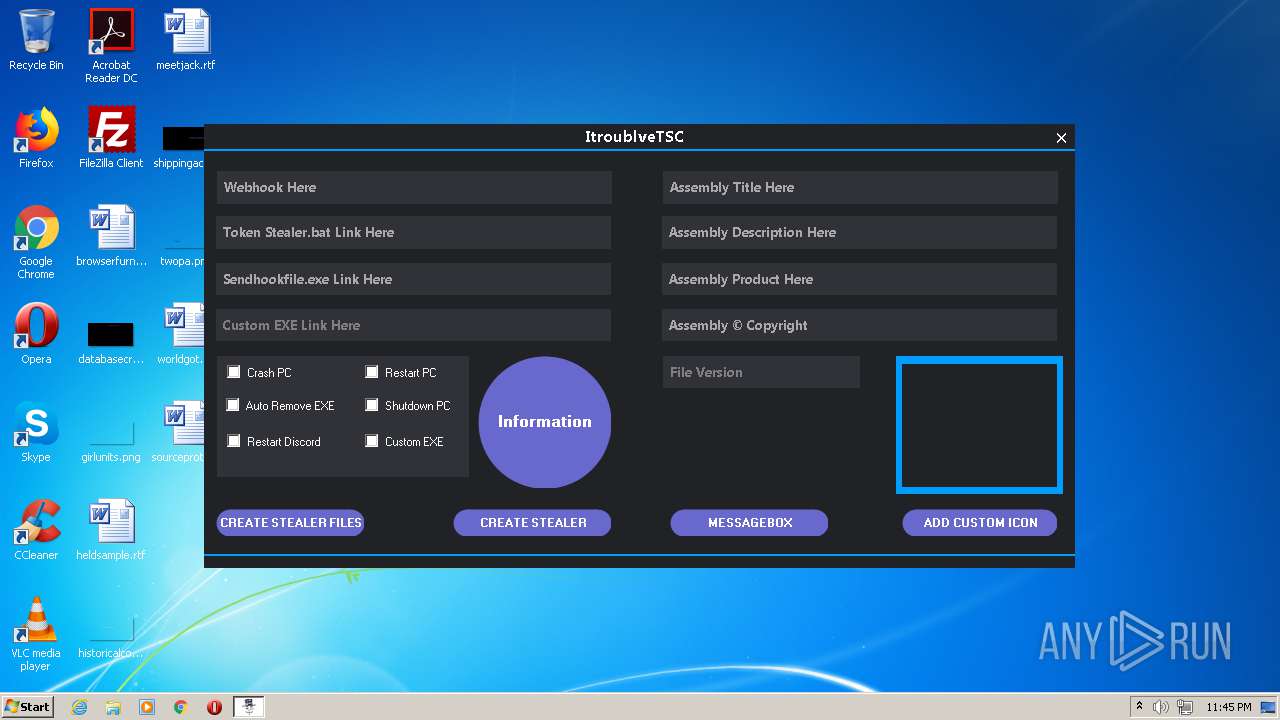1280x720 pixels.
Task: Open Opera from the taskbar
Action: (214, 707)
